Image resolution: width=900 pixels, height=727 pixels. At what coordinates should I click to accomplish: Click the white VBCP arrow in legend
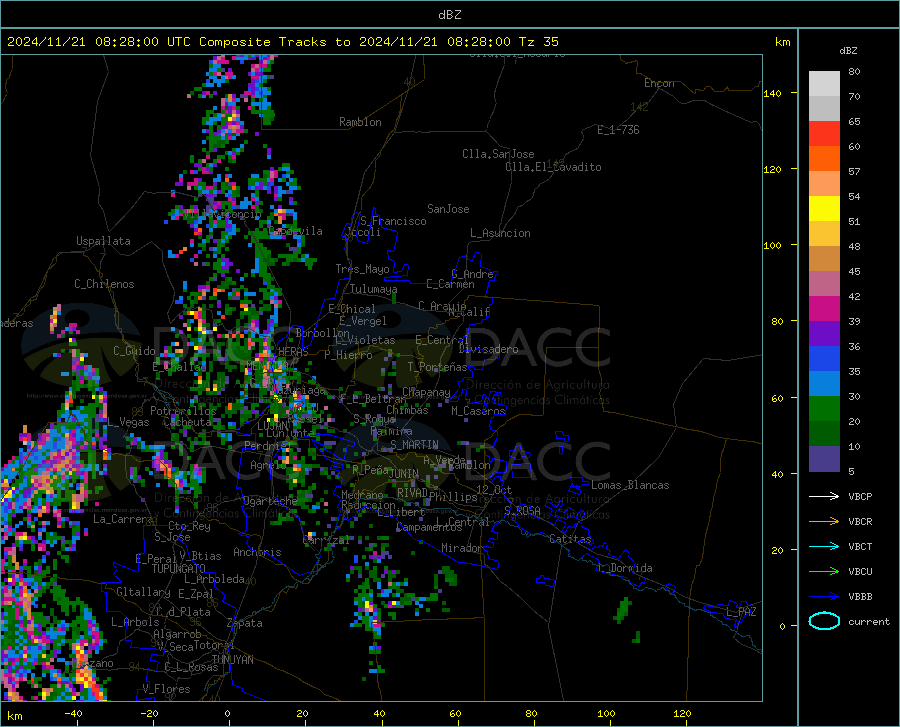click(824, 496)
